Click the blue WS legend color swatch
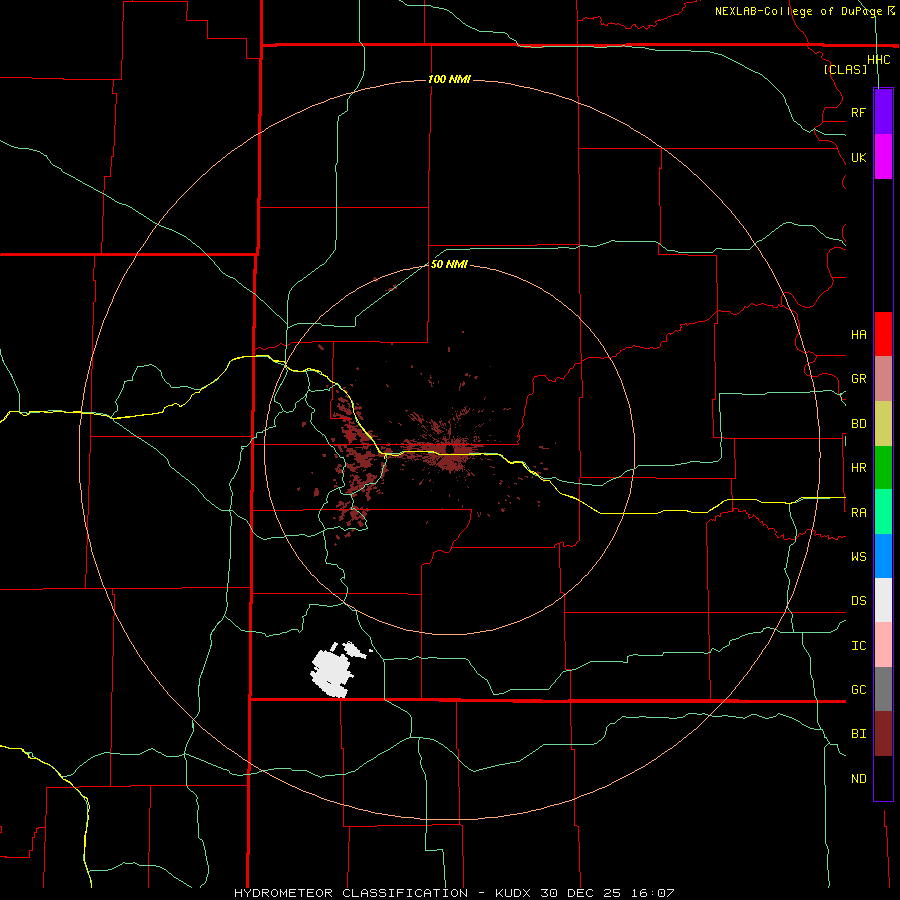This screenshot has height=900, width=900. tap(883, 556)
